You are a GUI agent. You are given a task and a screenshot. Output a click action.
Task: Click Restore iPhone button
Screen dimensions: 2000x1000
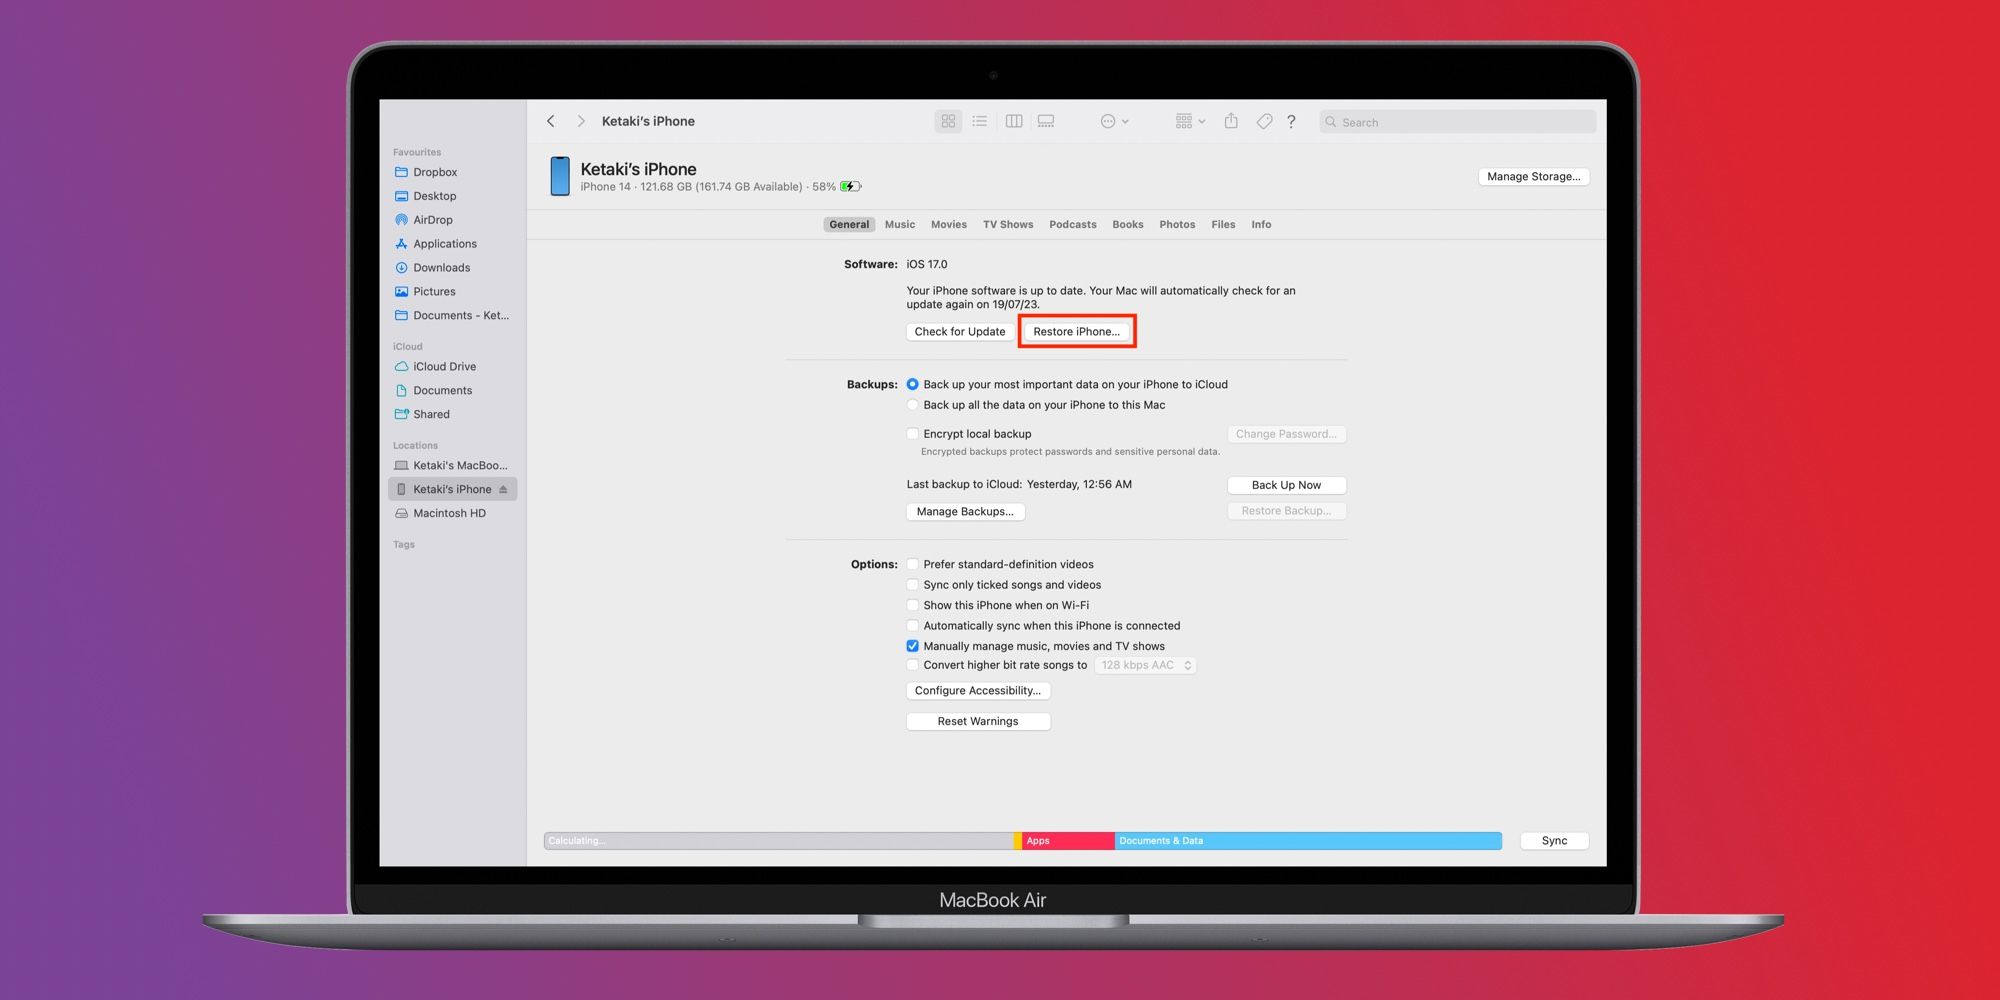(x=1077, y=332)
